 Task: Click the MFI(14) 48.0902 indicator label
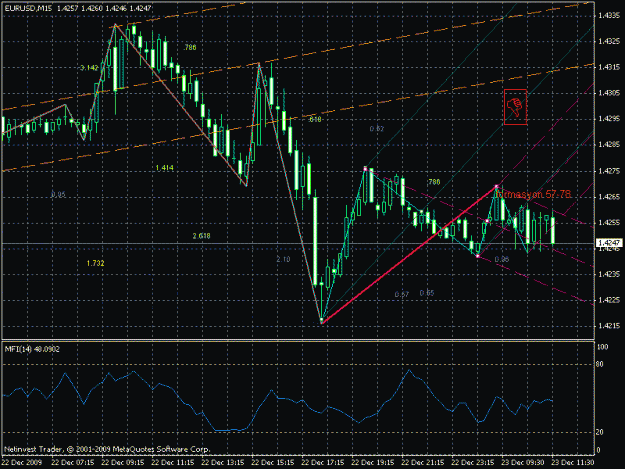32,349
